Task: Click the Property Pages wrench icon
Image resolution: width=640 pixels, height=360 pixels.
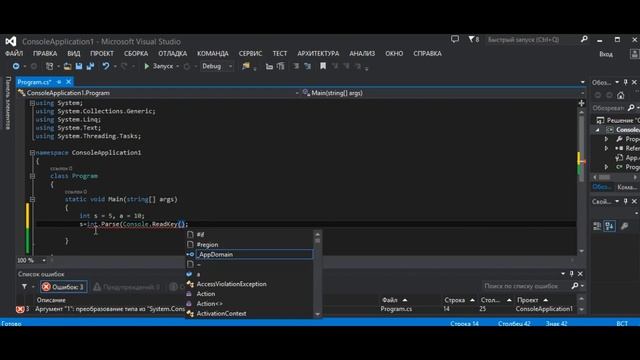Action: pyautogui.click(x=624, y=226)
